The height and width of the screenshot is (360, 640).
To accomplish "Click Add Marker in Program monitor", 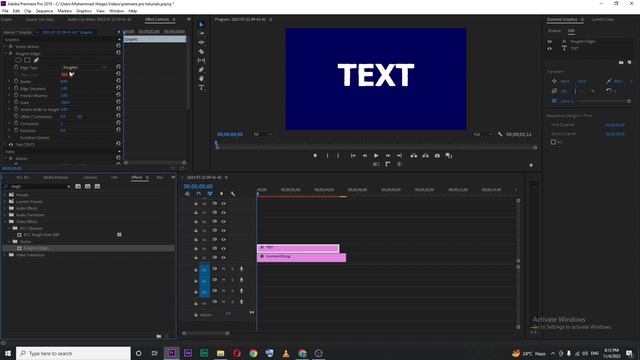I will point(315,156).
